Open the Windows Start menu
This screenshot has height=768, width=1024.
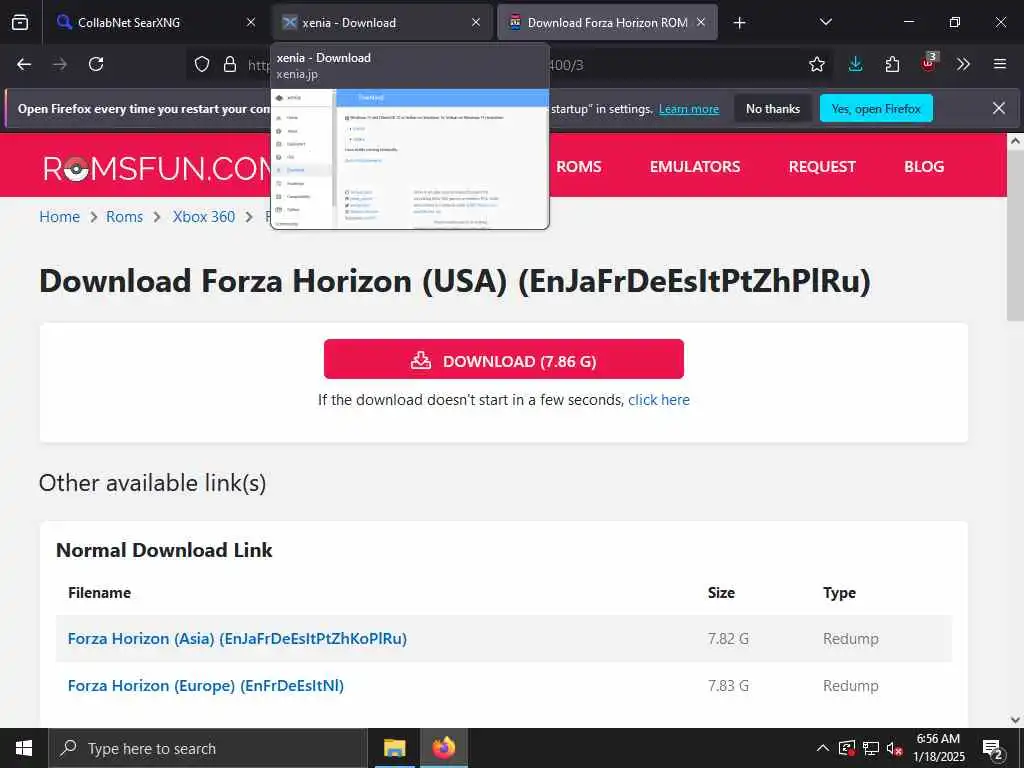(x=24, y=748)
